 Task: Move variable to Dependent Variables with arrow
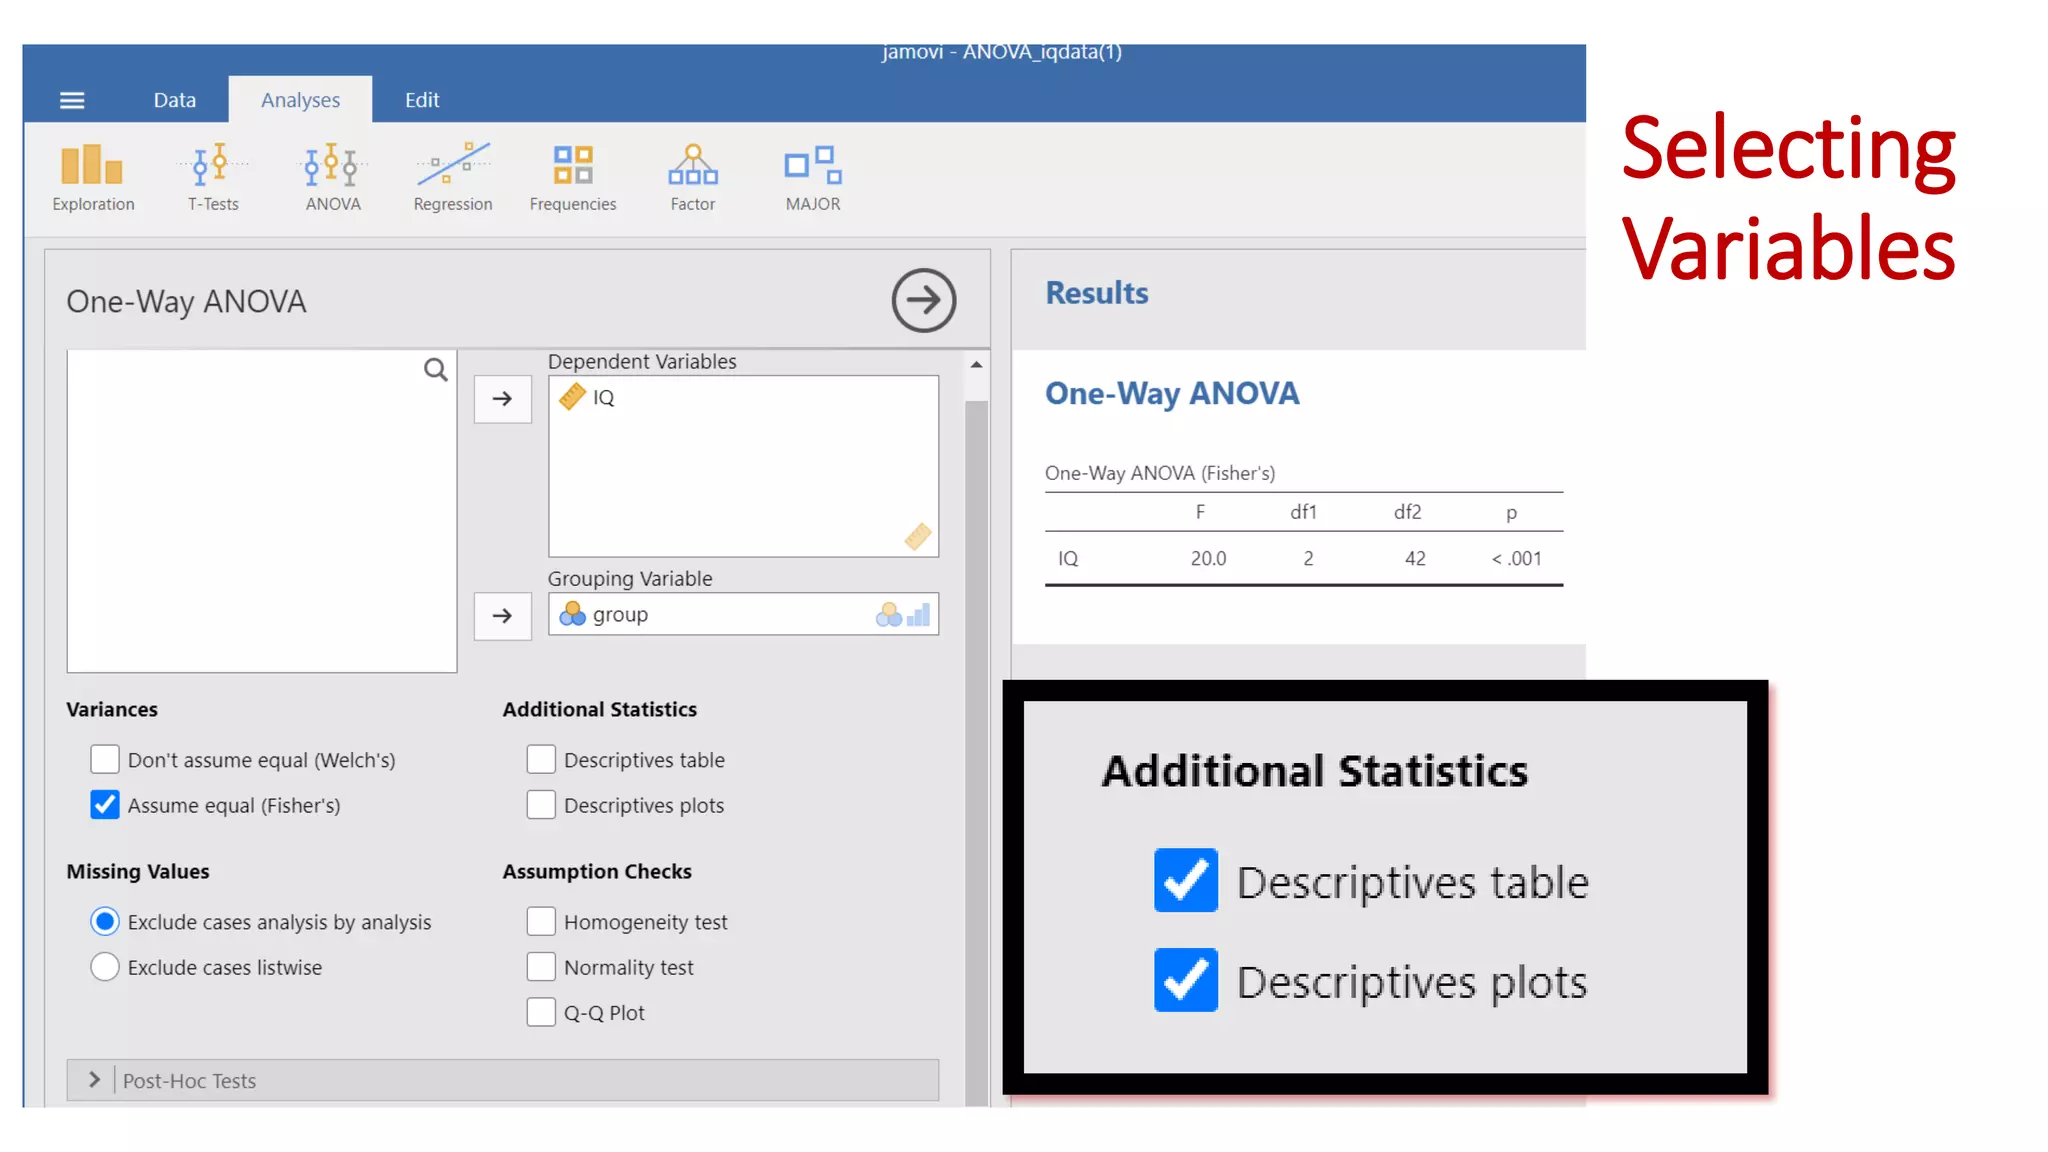502,399
